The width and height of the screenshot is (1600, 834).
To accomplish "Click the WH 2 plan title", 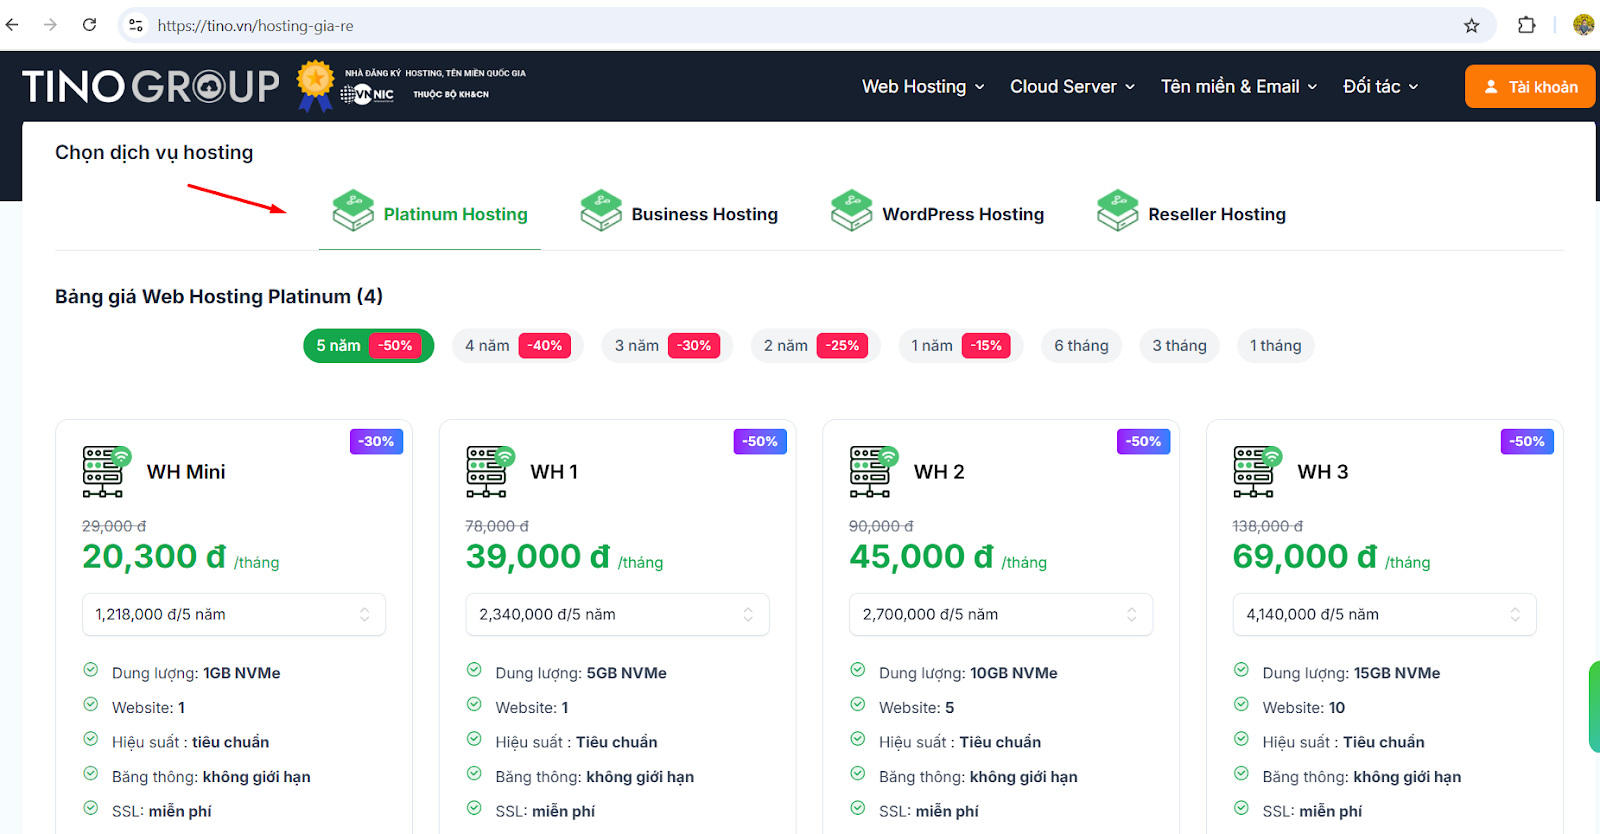I will [939, 472].
